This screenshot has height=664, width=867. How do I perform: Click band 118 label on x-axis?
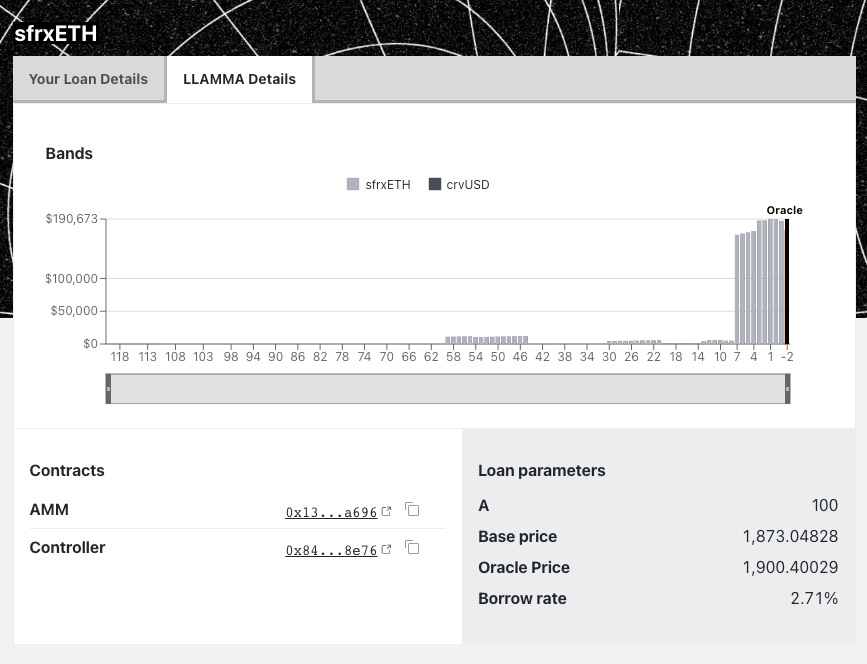pyautogui.click(x=120, y=357)
